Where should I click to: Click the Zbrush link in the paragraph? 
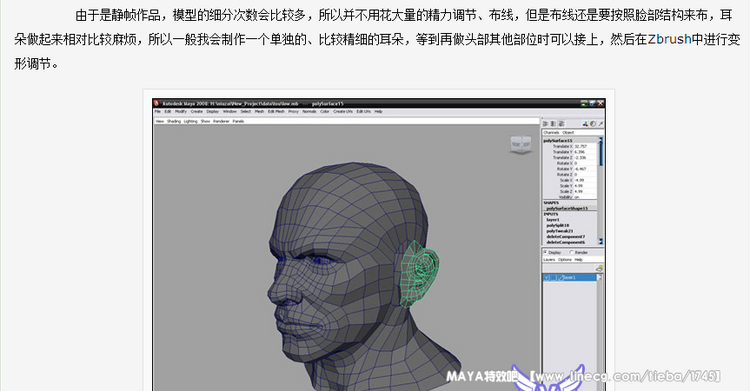coord(670,39)
